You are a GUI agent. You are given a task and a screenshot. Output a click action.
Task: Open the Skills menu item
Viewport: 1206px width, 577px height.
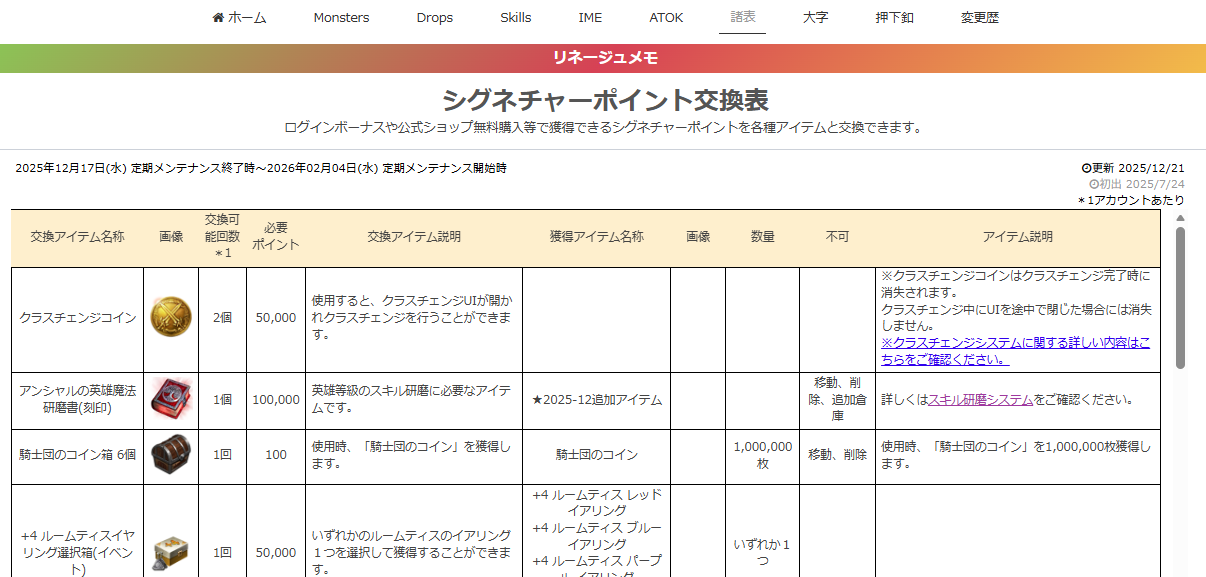click(x=516, y=17)
